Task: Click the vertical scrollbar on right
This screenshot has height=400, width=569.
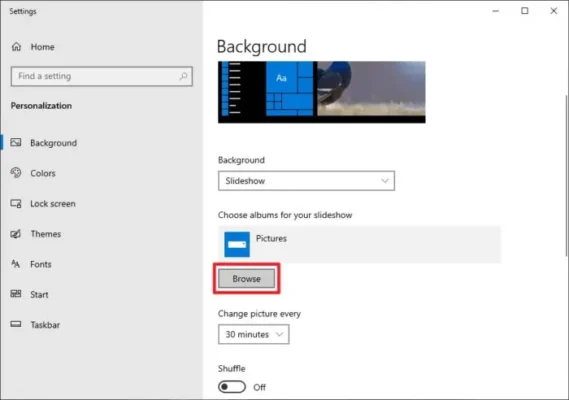Action: 566,175
